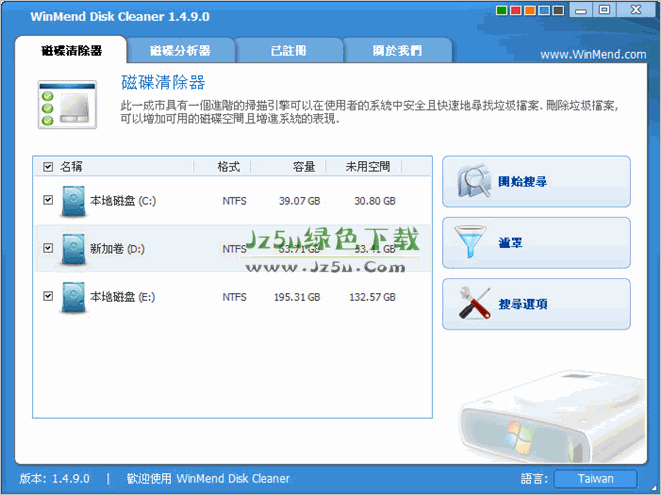Select the red color theme swatch

click(516, 11)
